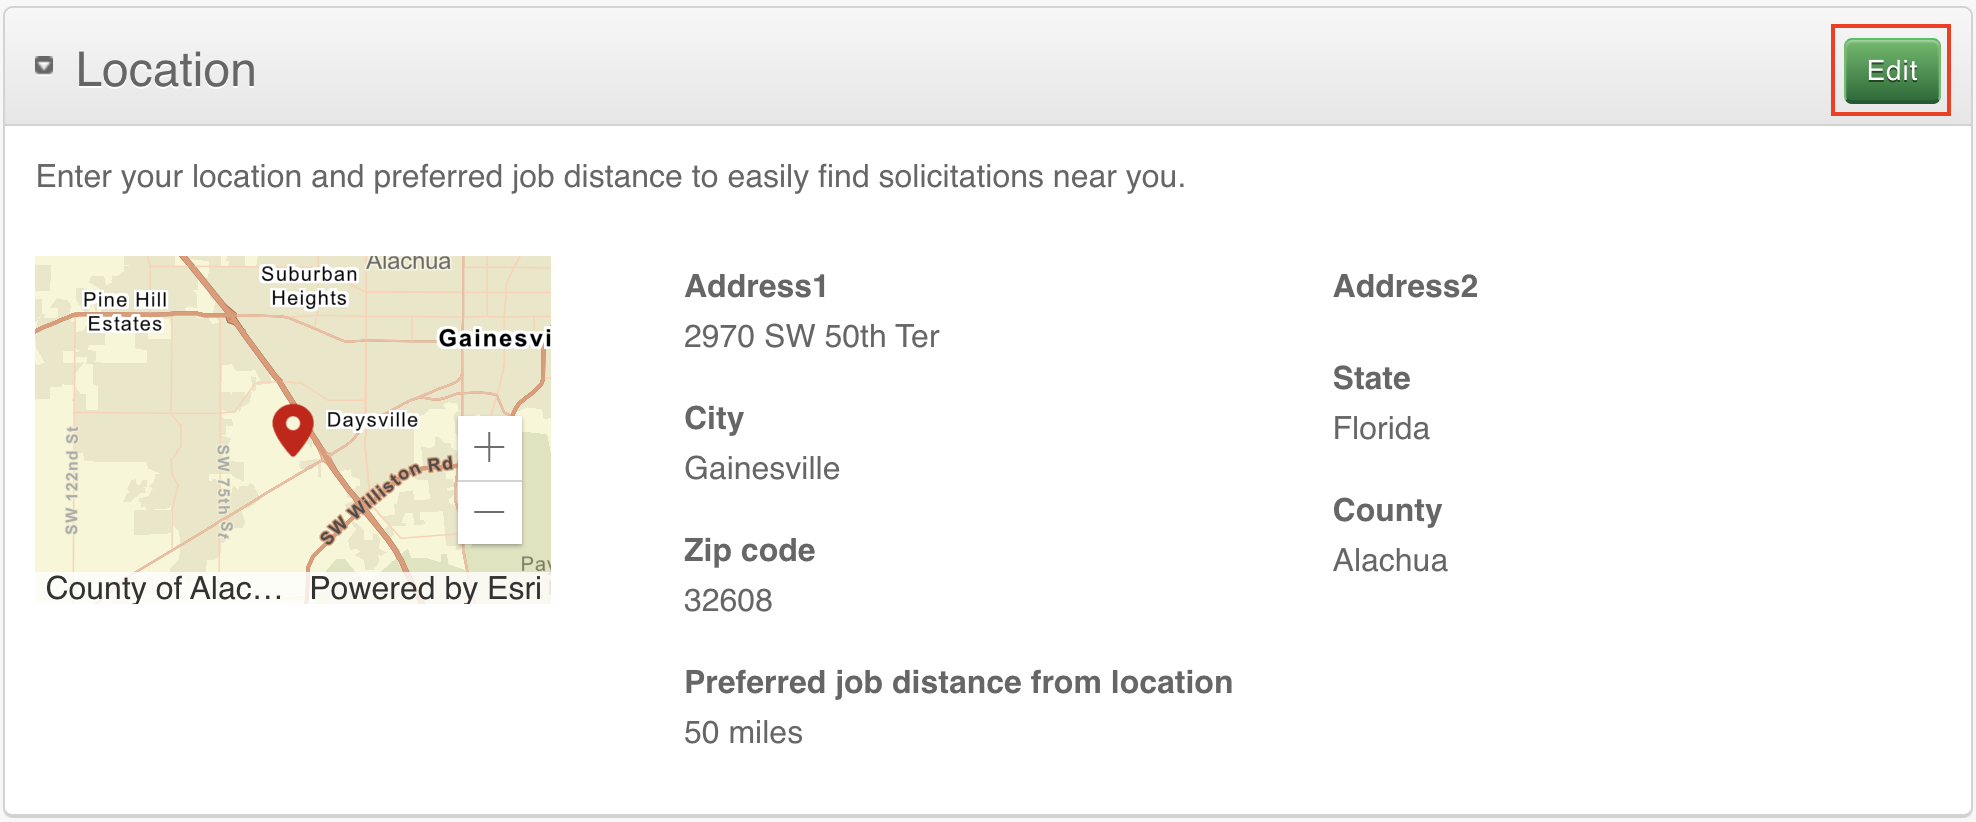Screen dimensions: 1976x822
Task: Zoom out on the map
Action: point(489,512)
